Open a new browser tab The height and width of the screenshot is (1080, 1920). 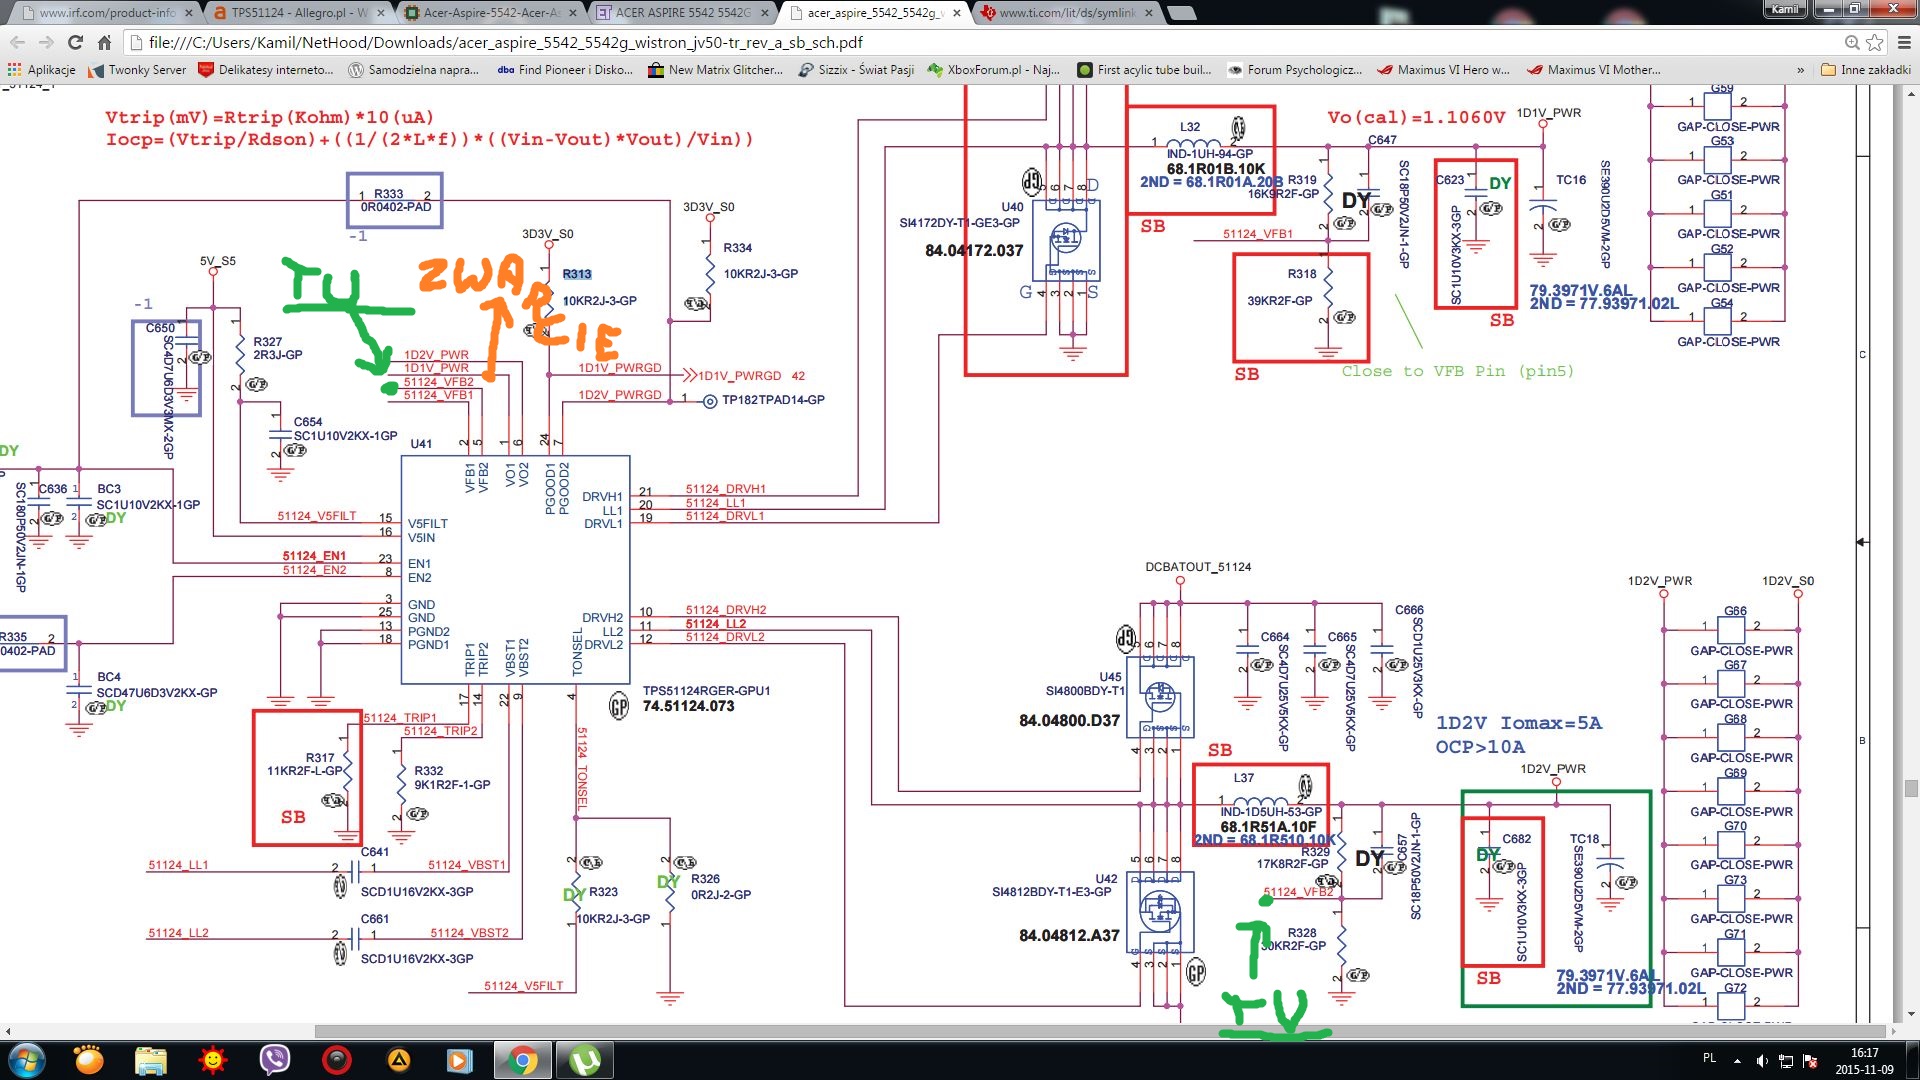point(1181,13)
